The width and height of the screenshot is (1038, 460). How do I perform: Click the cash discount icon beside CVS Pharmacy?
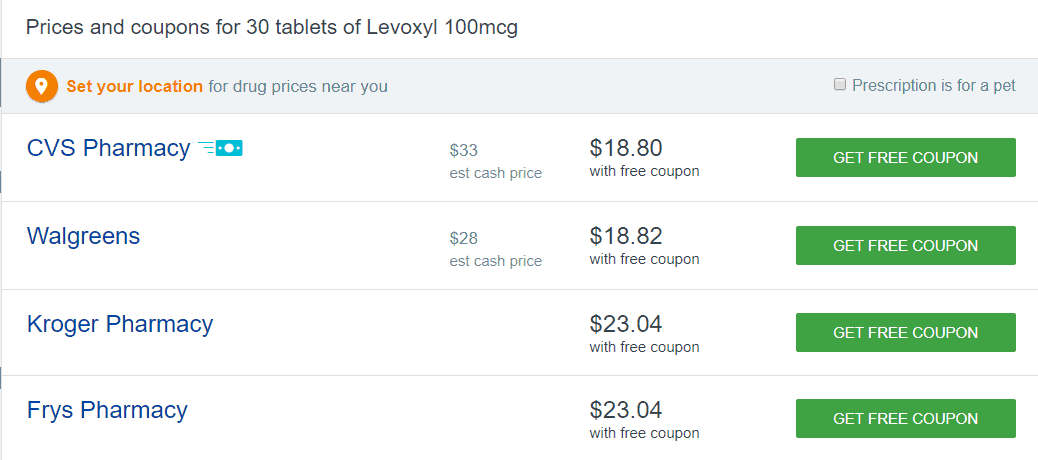pos(220,148)
